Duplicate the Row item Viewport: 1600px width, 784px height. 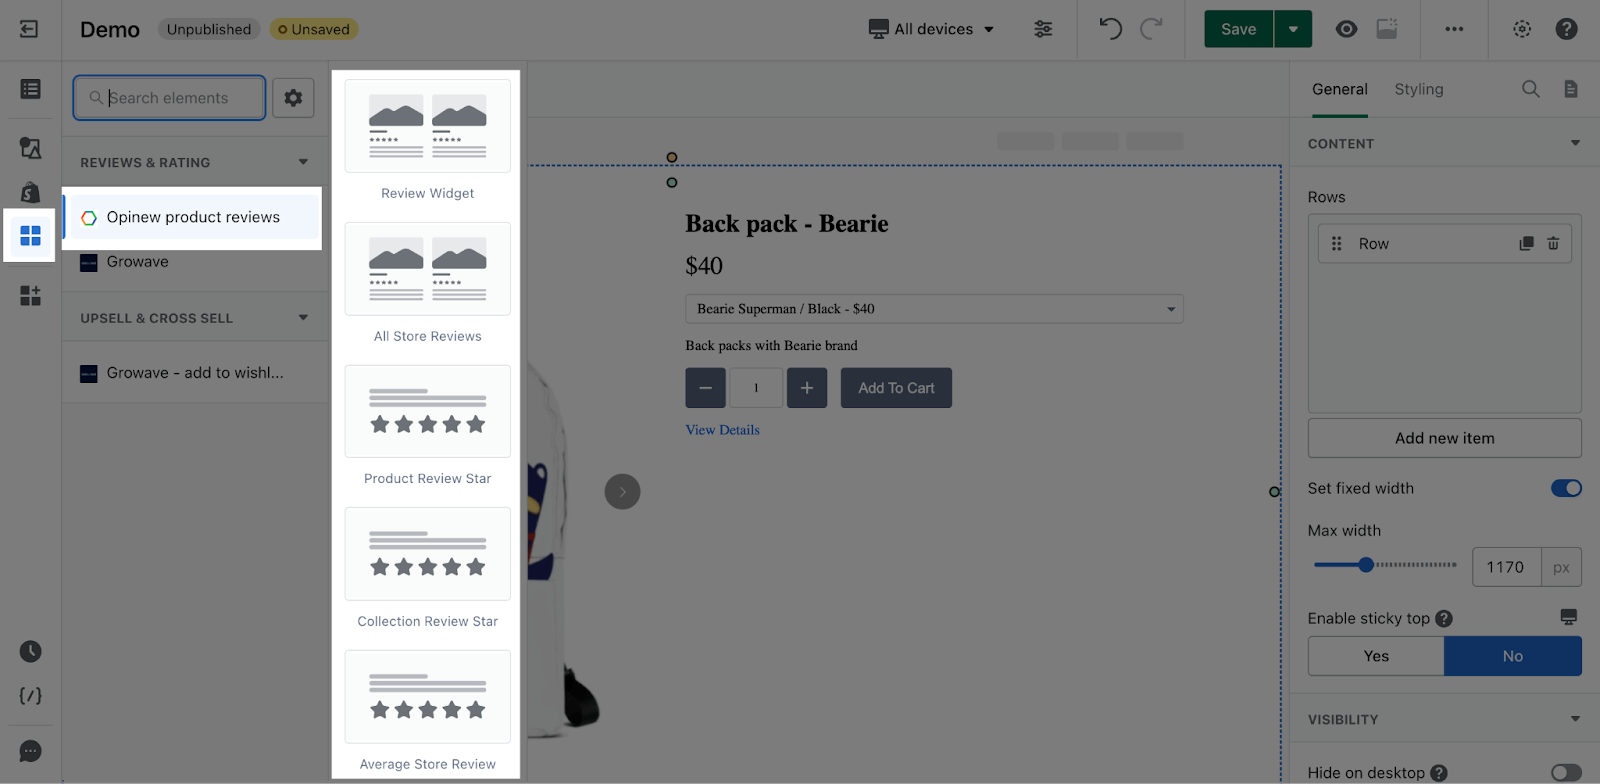pos(1526,244)
